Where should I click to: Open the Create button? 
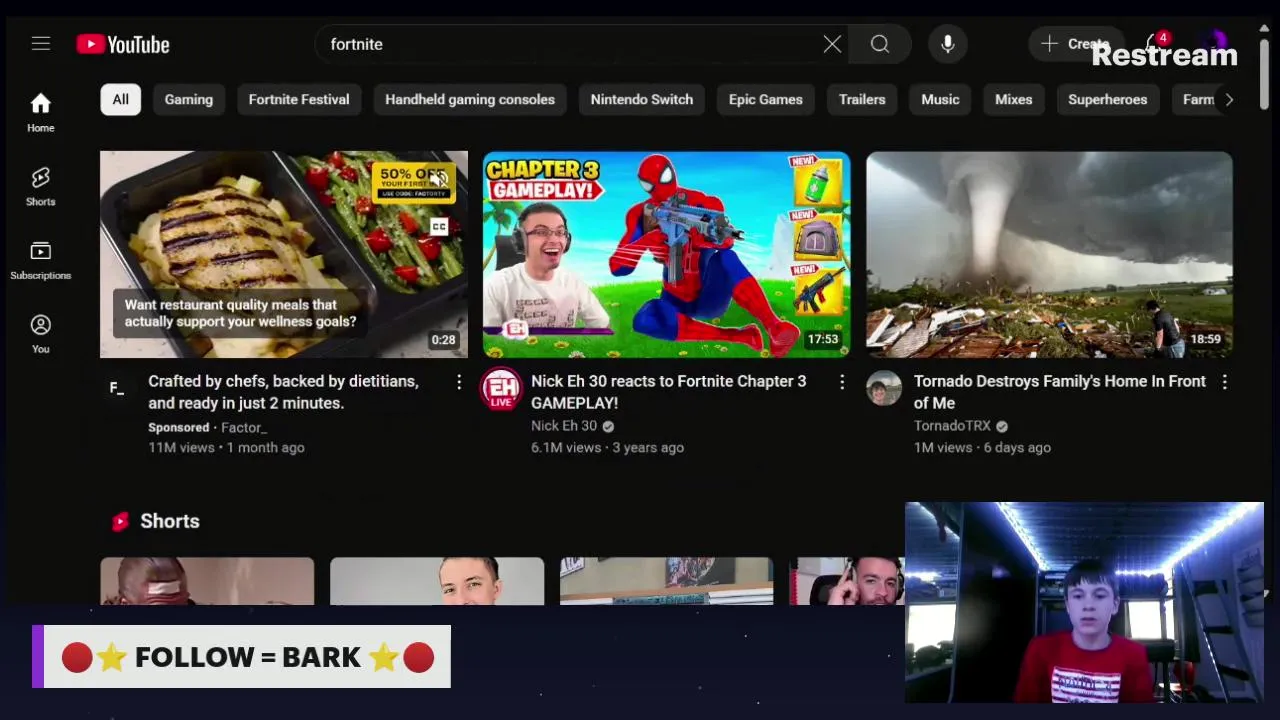click(x=1075, y=44)
